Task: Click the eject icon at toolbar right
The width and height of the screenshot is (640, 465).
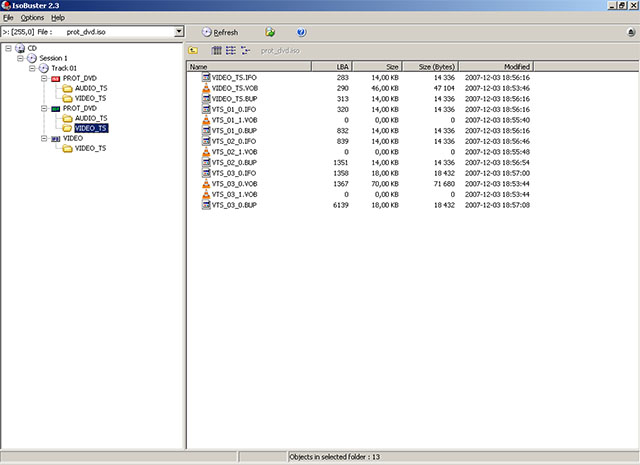Action: pos(631,32)
